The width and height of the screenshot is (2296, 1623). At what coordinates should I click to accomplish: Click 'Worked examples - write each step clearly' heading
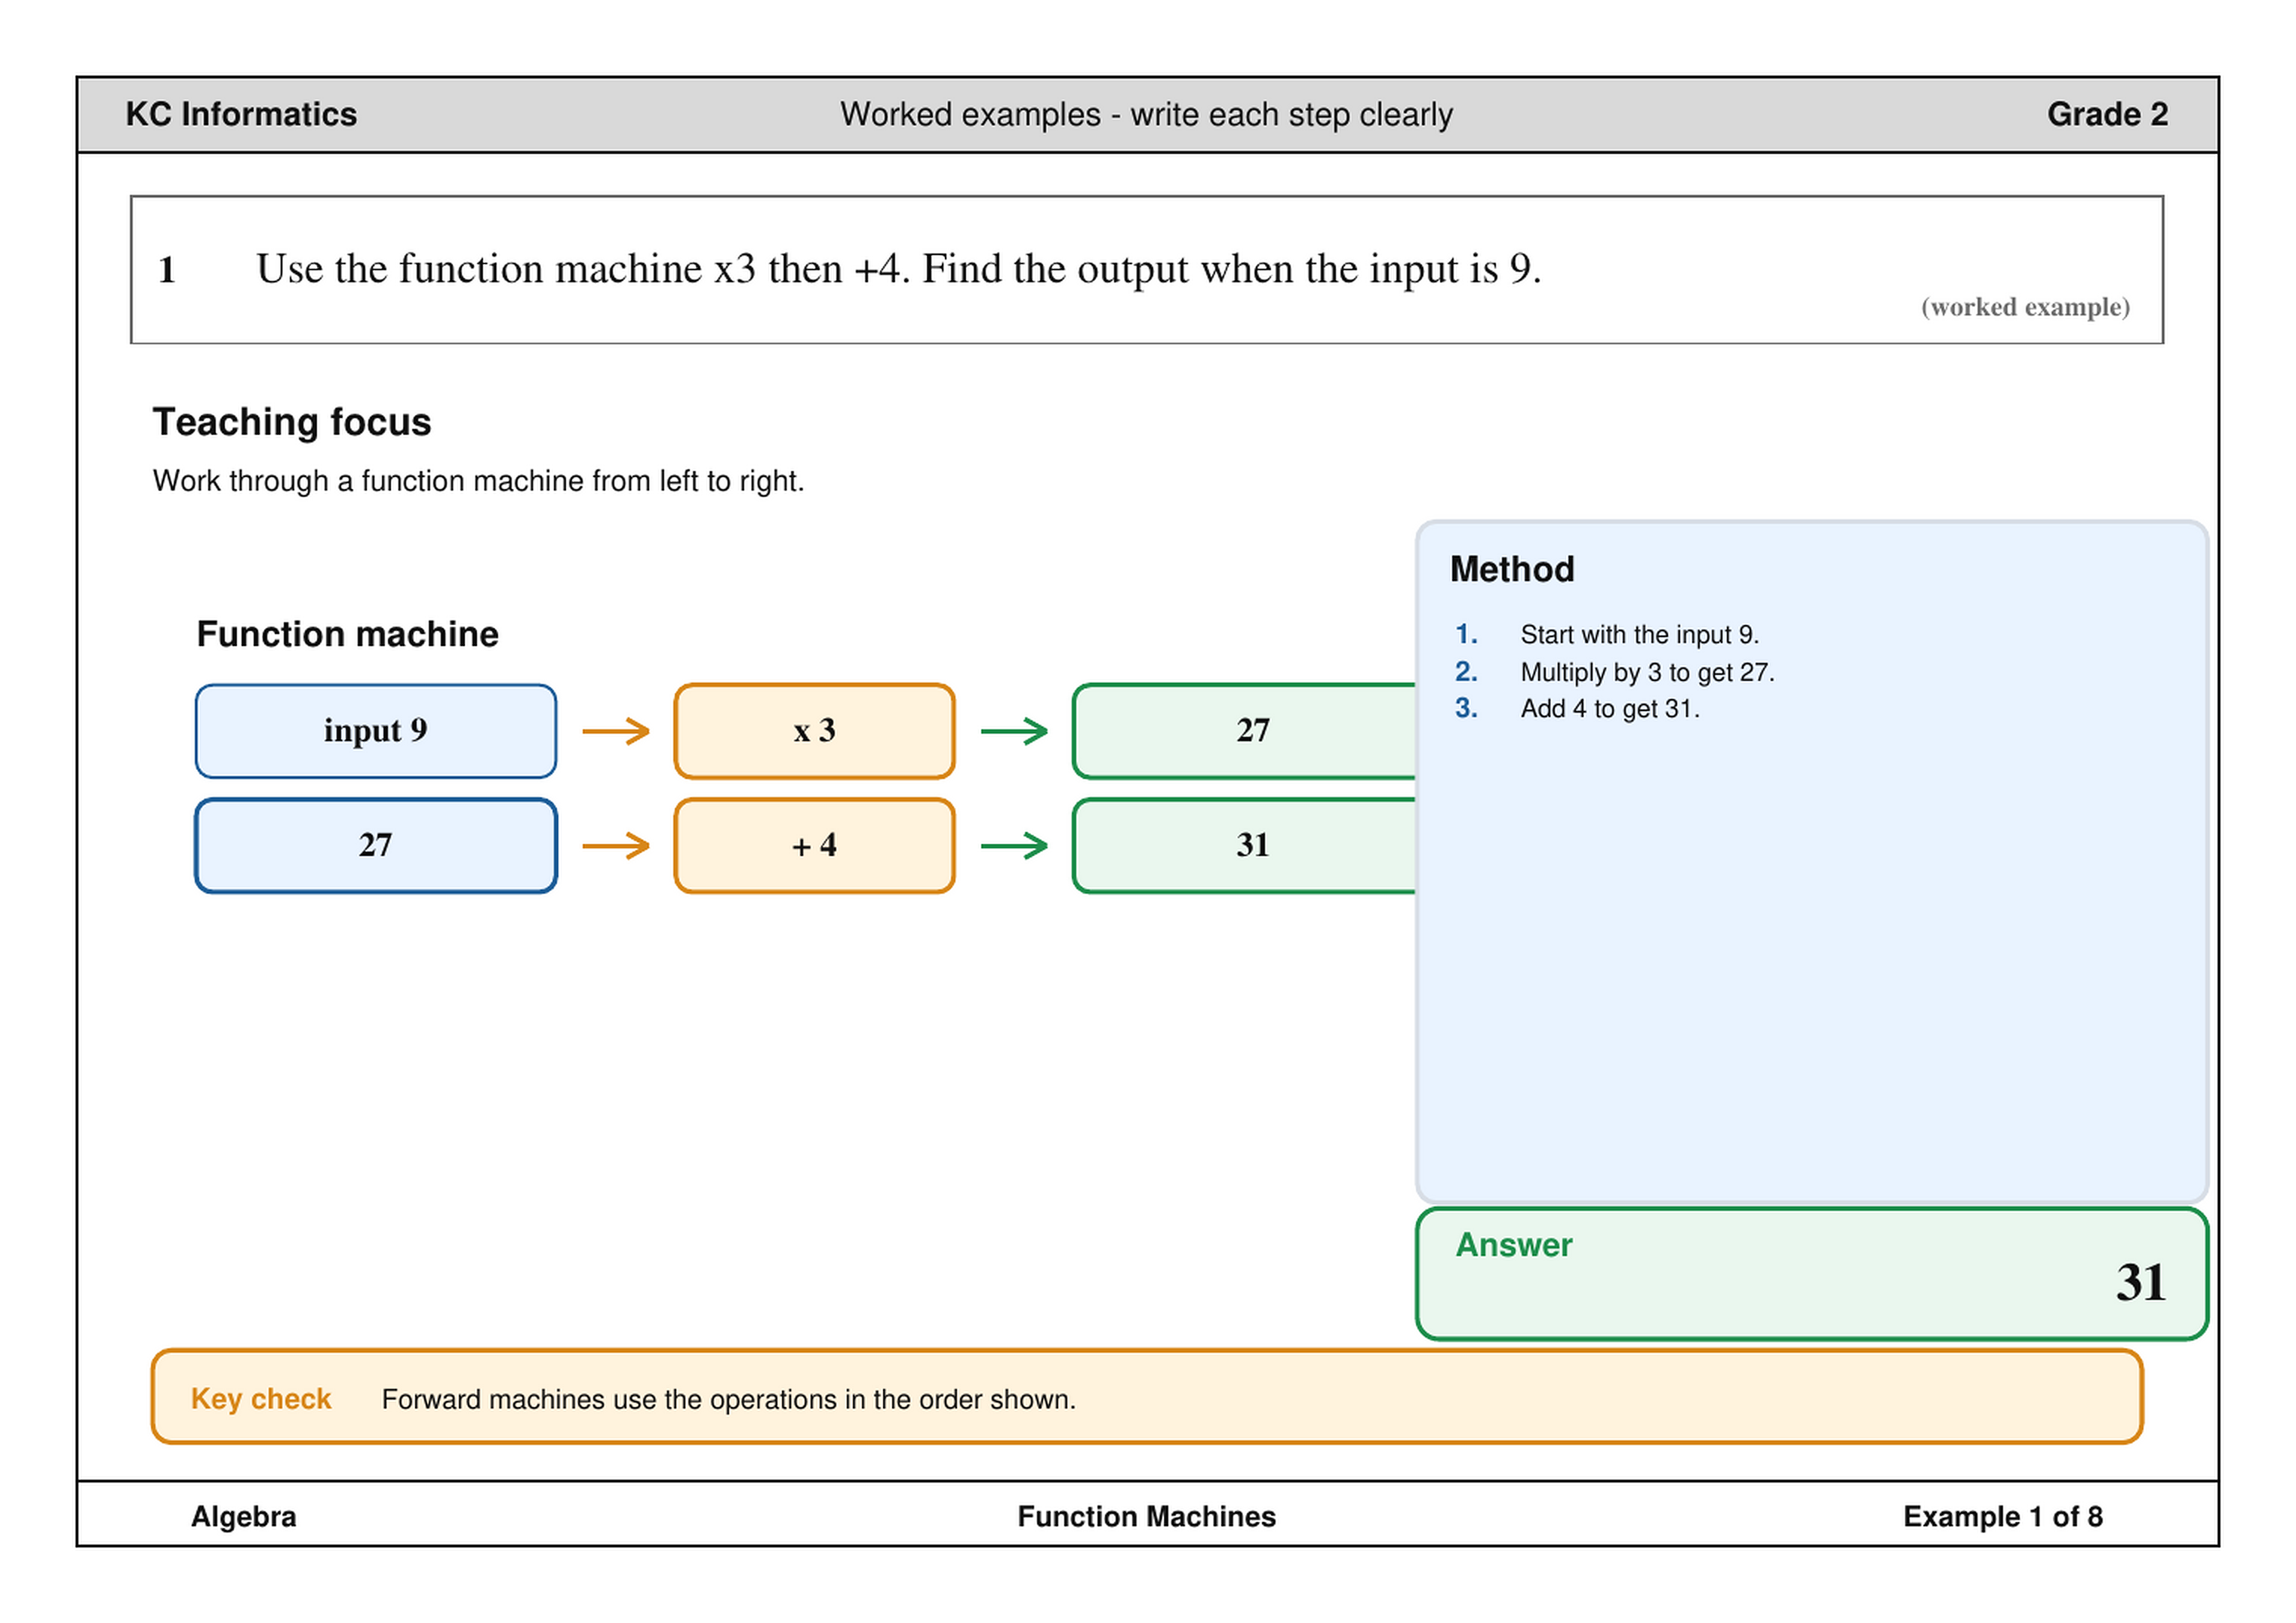[1146, 115]
